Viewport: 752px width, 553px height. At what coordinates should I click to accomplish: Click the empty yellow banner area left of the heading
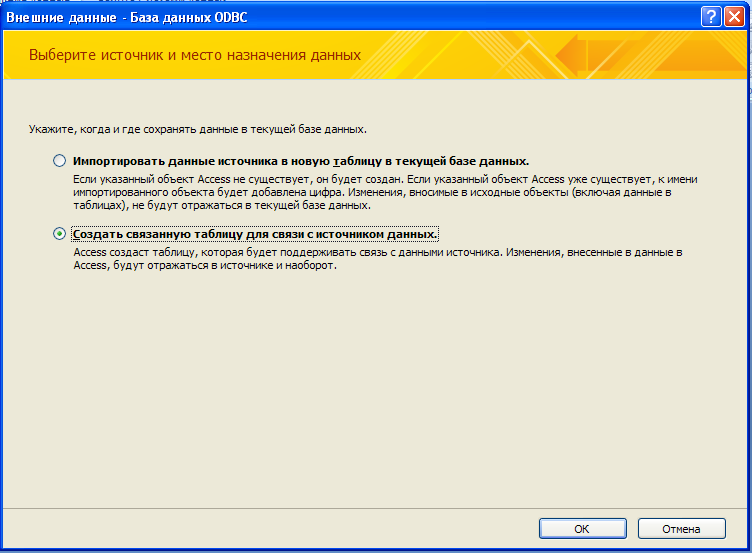click(x=15, y=55)
